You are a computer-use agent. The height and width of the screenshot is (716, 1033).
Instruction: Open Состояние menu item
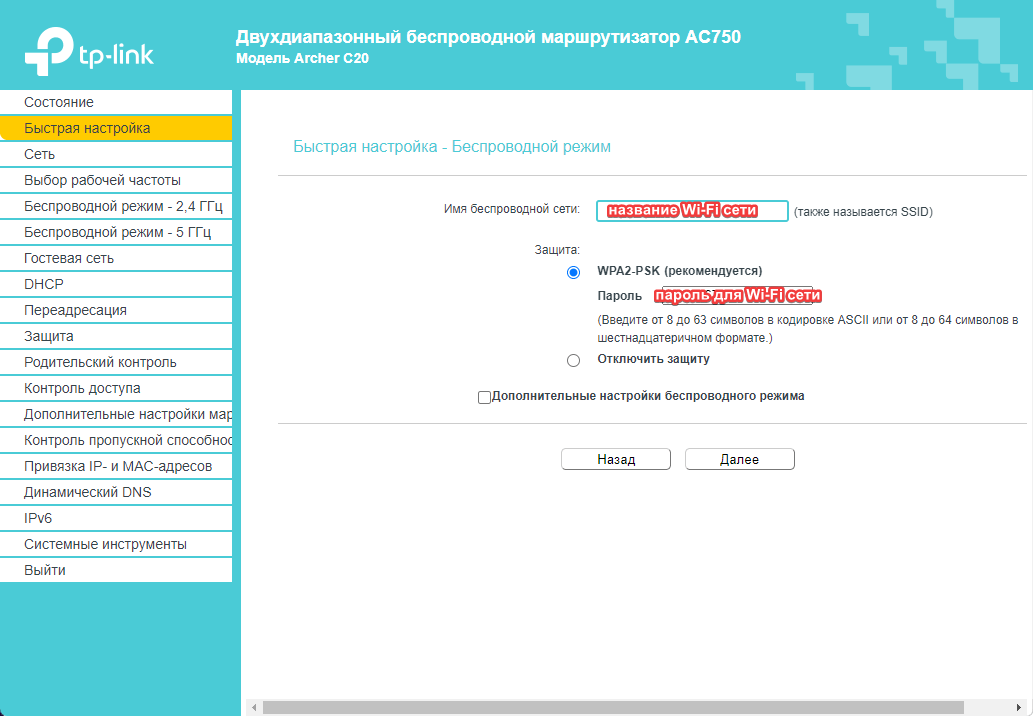coord(59,102)
